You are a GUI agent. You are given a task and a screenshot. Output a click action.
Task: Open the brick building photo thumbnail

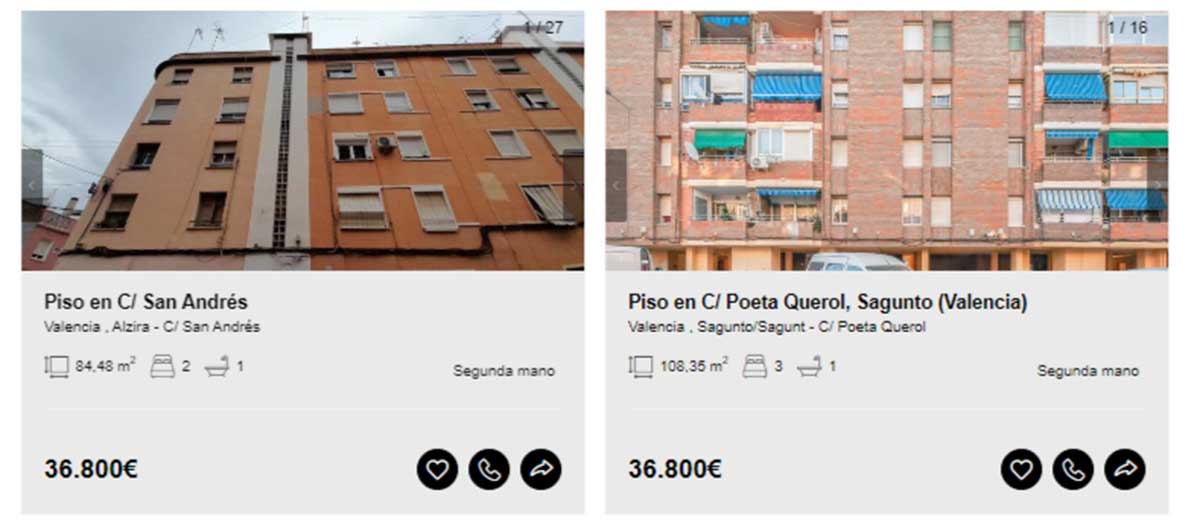click(887, 140)
